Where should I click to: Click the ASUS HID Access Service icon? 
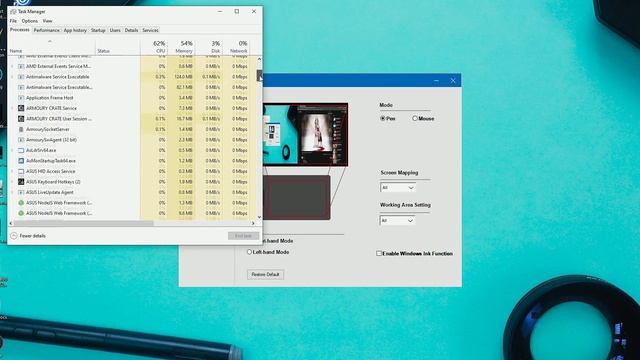tap(21, 171)
